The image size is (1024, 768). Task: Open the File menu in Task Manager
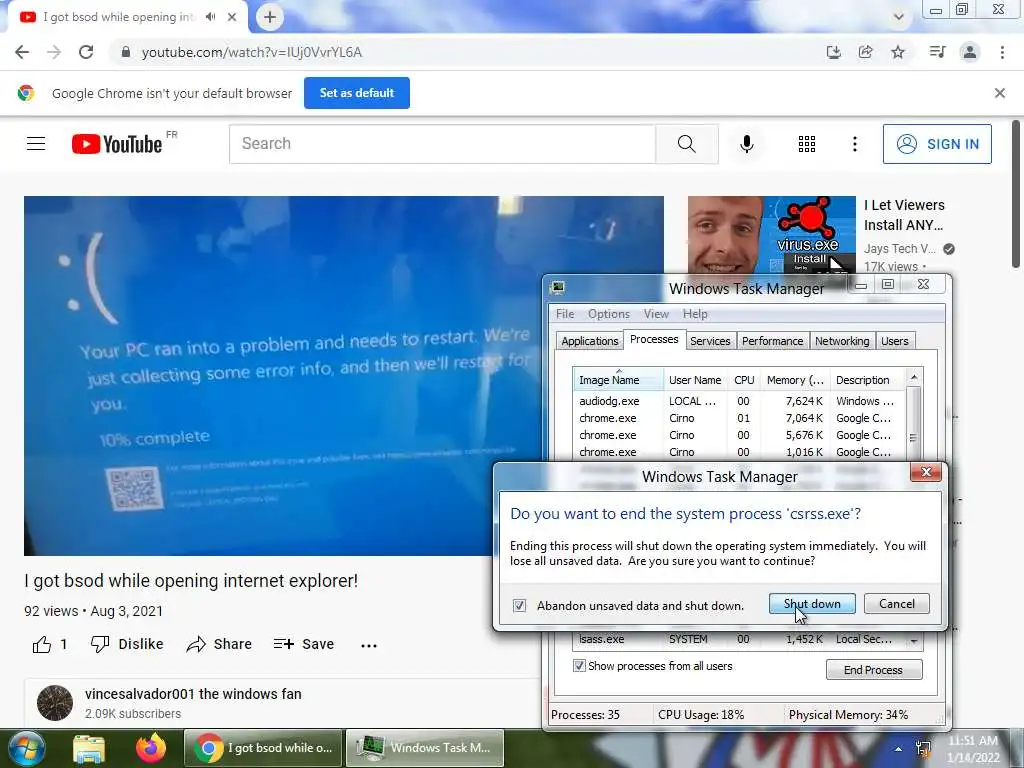565,314
